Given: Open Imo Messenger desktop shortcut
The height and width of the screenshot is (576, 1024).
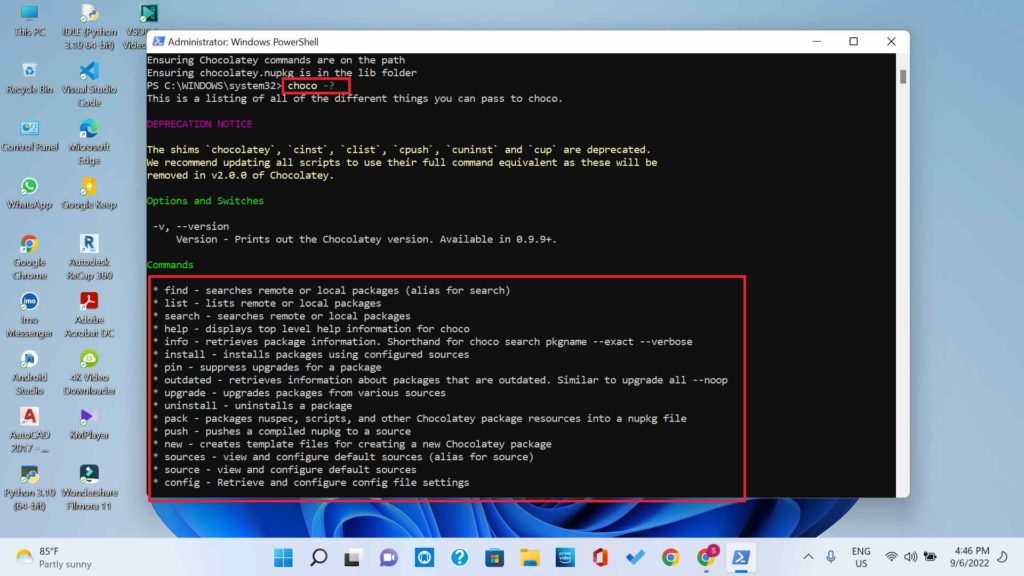Looking at the screenshot, I should click(x=29, y=315).
